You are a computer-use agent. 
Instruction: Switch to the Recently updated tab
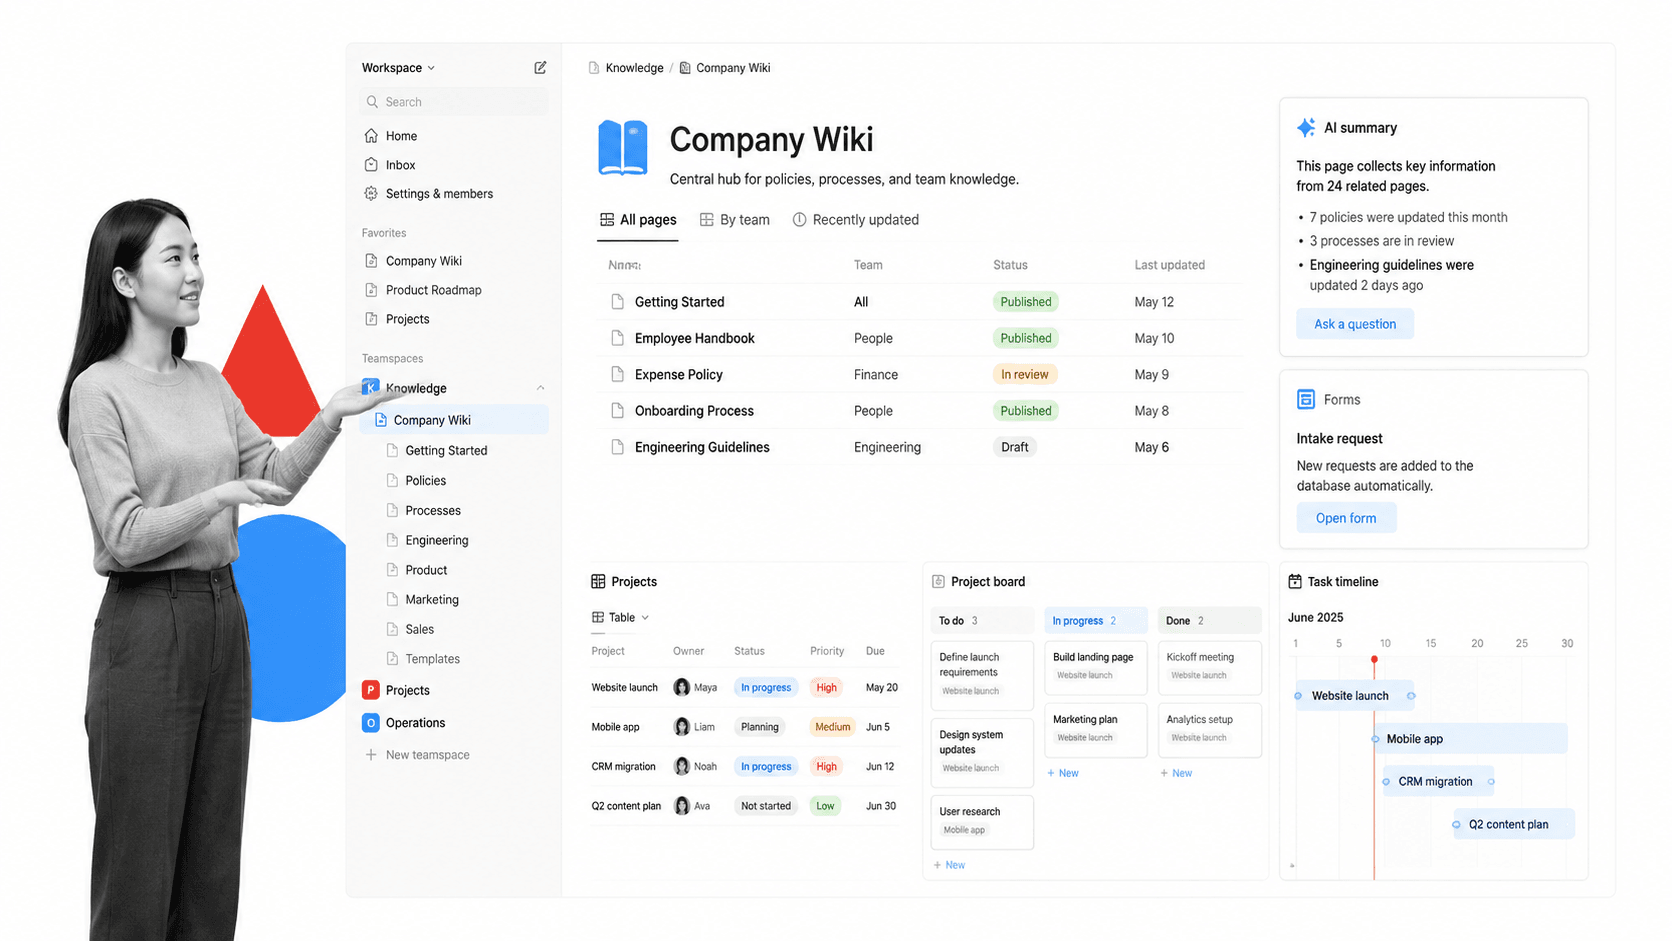pos(856,220)
